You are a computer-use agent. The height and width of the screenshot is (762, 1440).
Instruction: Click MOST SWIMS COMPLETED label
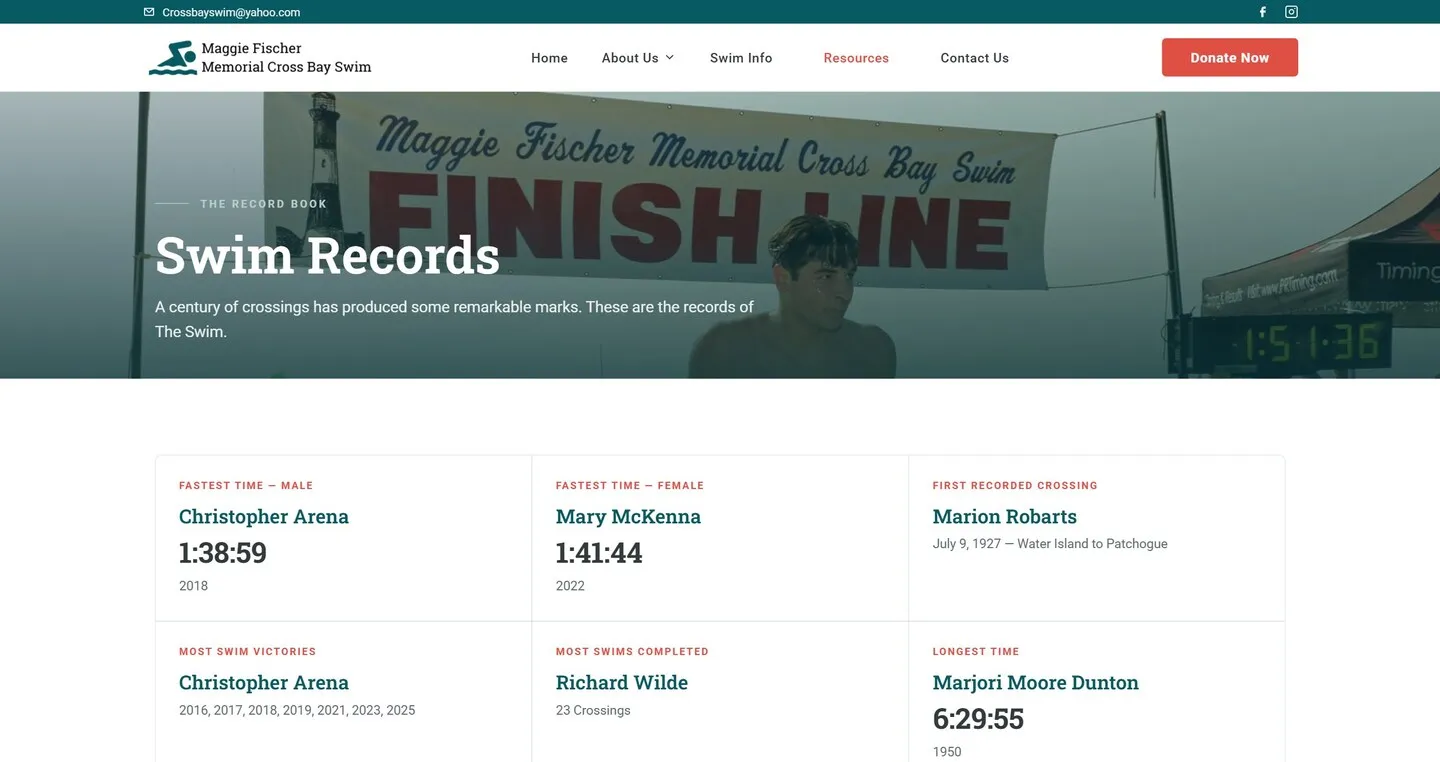point(632,651)
